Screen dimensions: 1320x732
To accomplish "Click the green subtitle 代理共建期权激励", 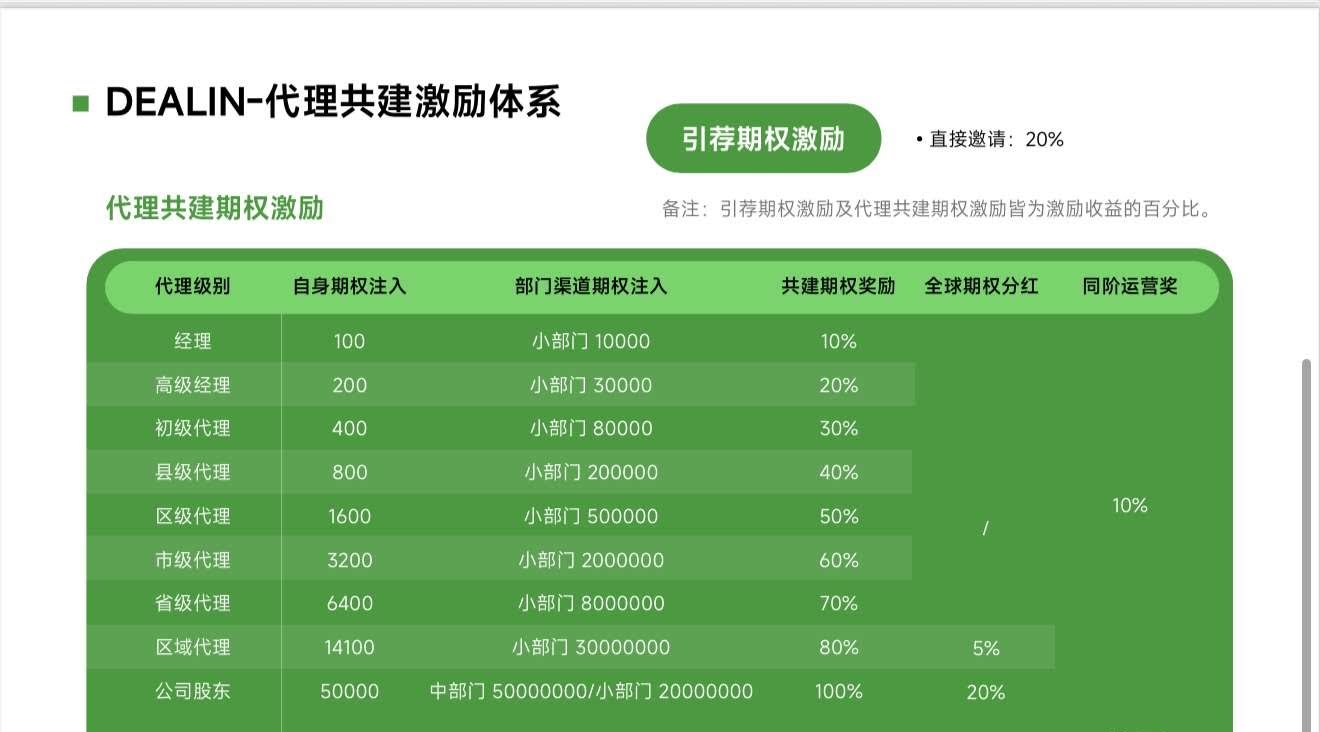I will coord(215,208).
